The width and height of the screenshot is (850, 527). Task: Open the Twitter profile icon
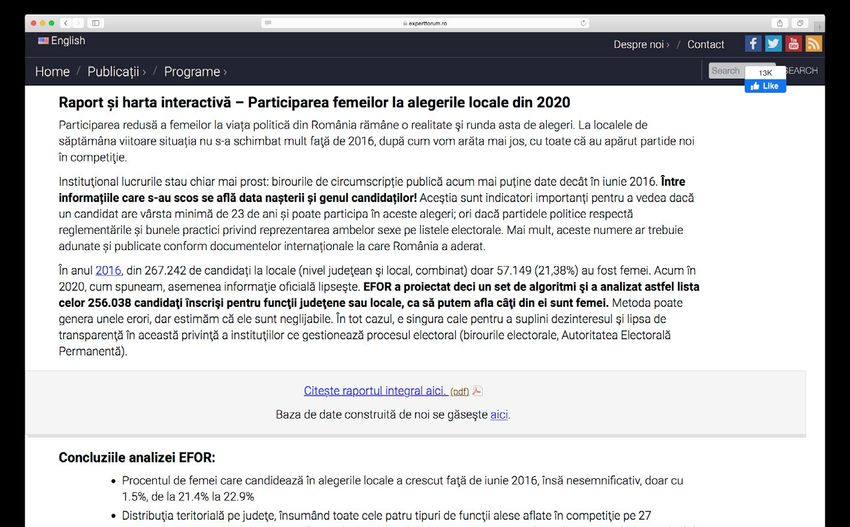[773, 44]
